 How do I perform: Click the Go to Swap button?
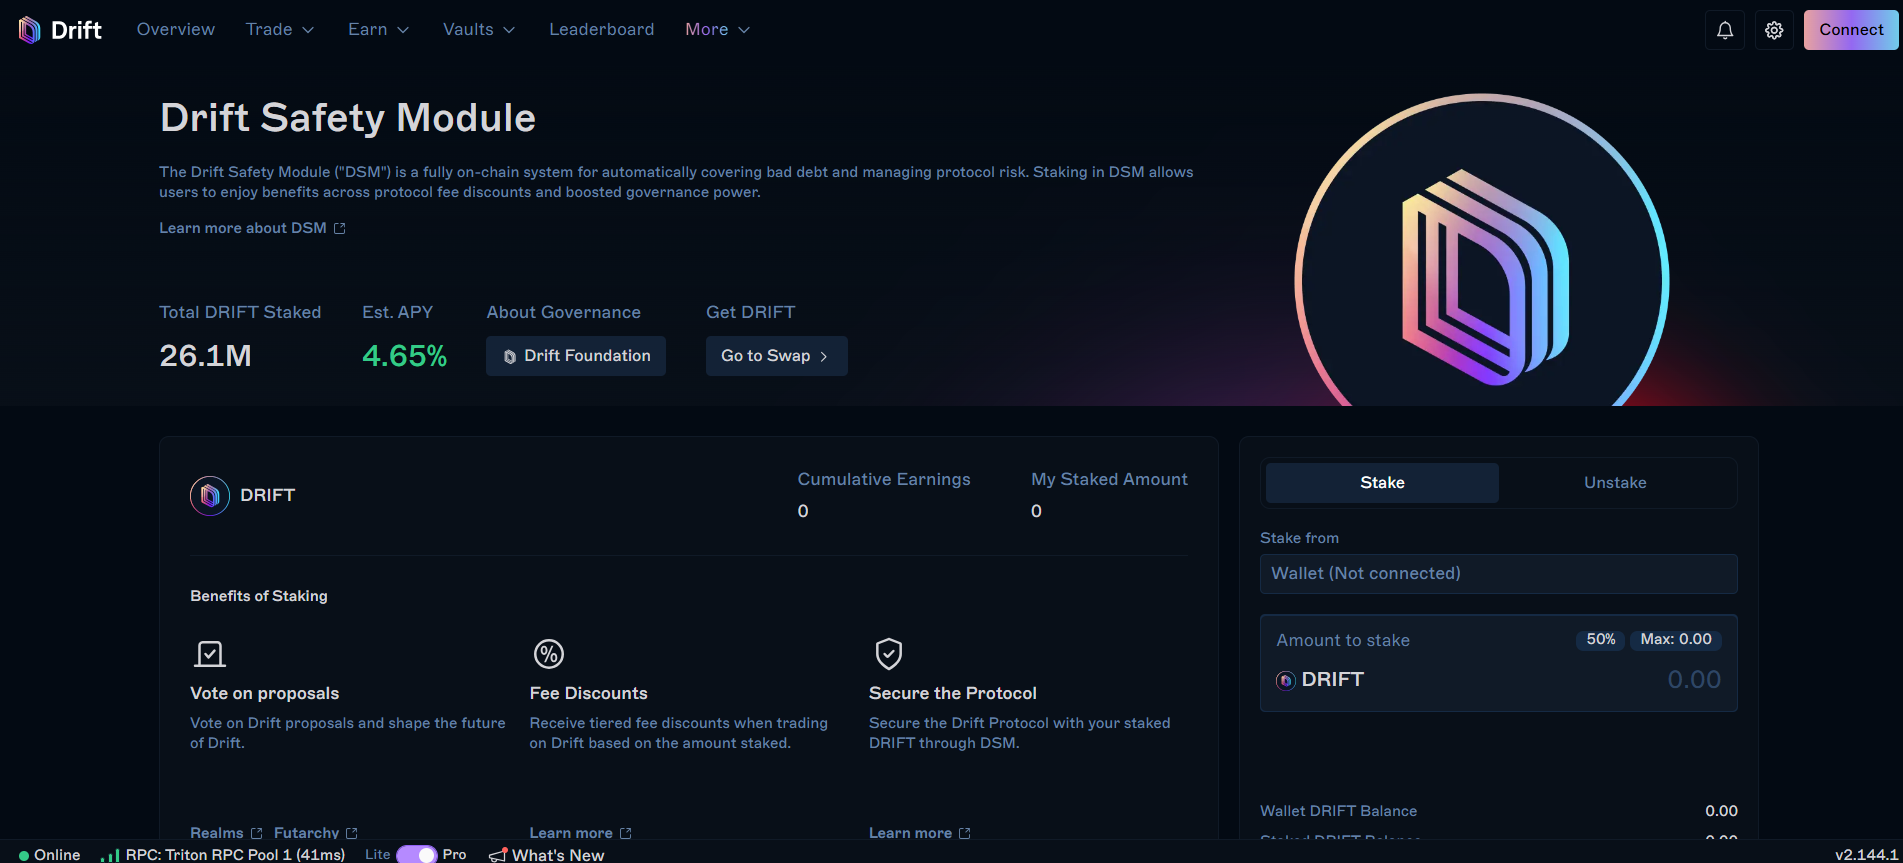click(x=776, y=356)
